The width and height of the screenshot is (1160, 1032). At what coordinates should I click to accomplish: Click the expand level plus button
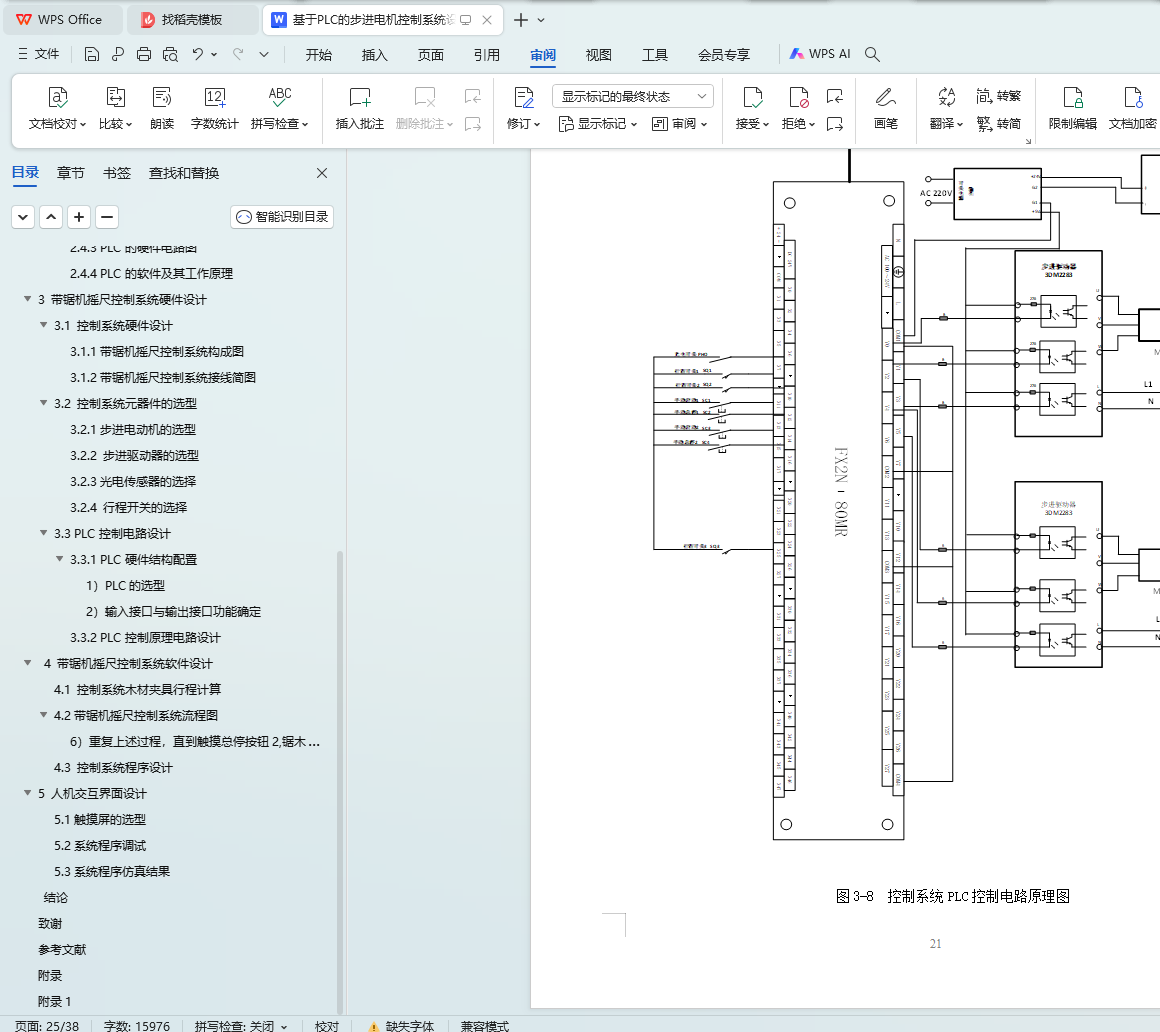pos(79,217)
